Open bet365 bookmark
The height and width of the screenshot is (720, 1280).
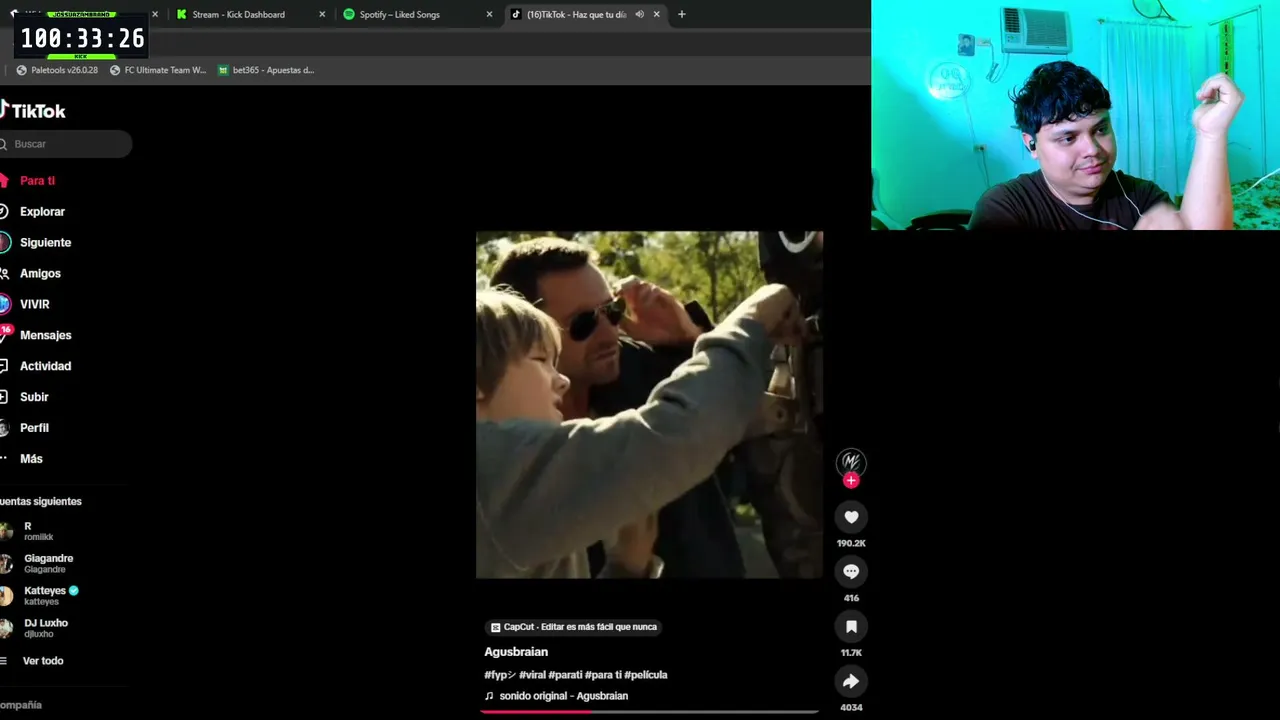[266, 70]
